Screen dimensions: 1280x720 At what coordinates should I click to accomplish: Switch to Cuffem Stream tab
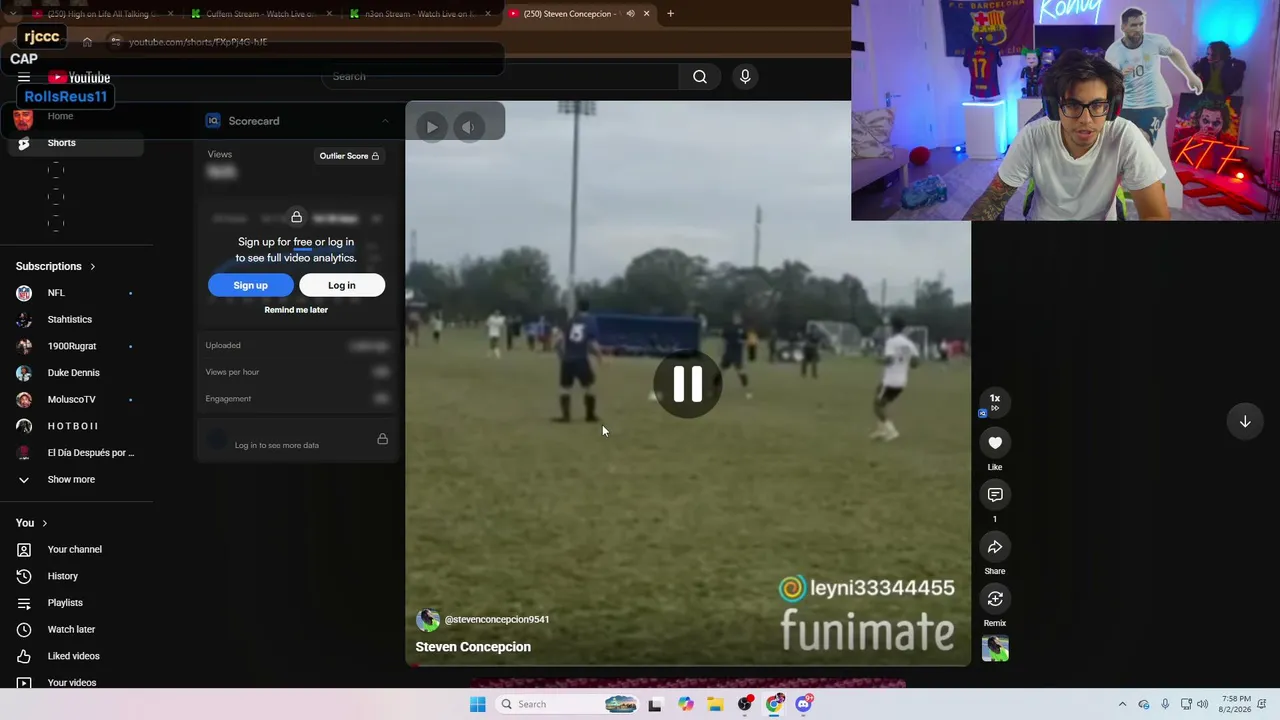tap(261, 14)
